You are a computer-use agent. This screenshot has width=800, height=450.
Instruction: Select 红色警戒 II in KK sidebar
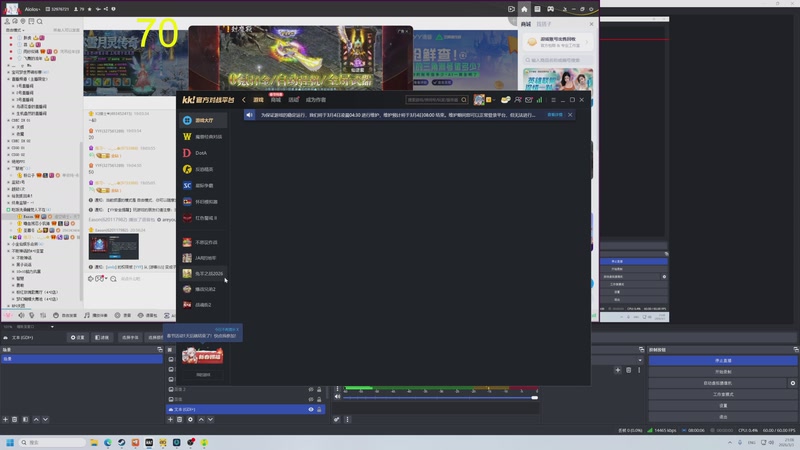(203, 218)
